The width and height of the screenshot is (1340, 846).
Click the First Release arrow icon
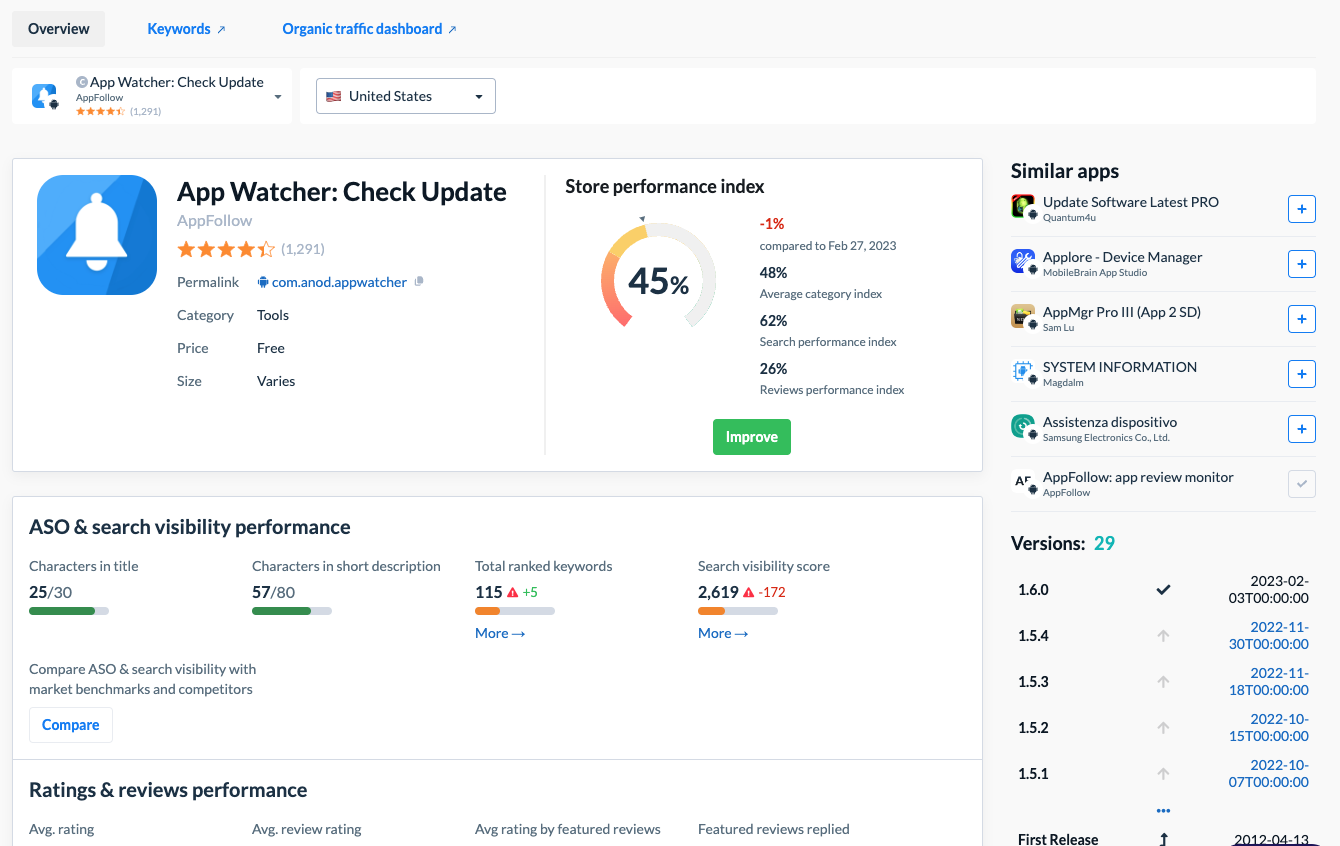tap(1163, 839)
